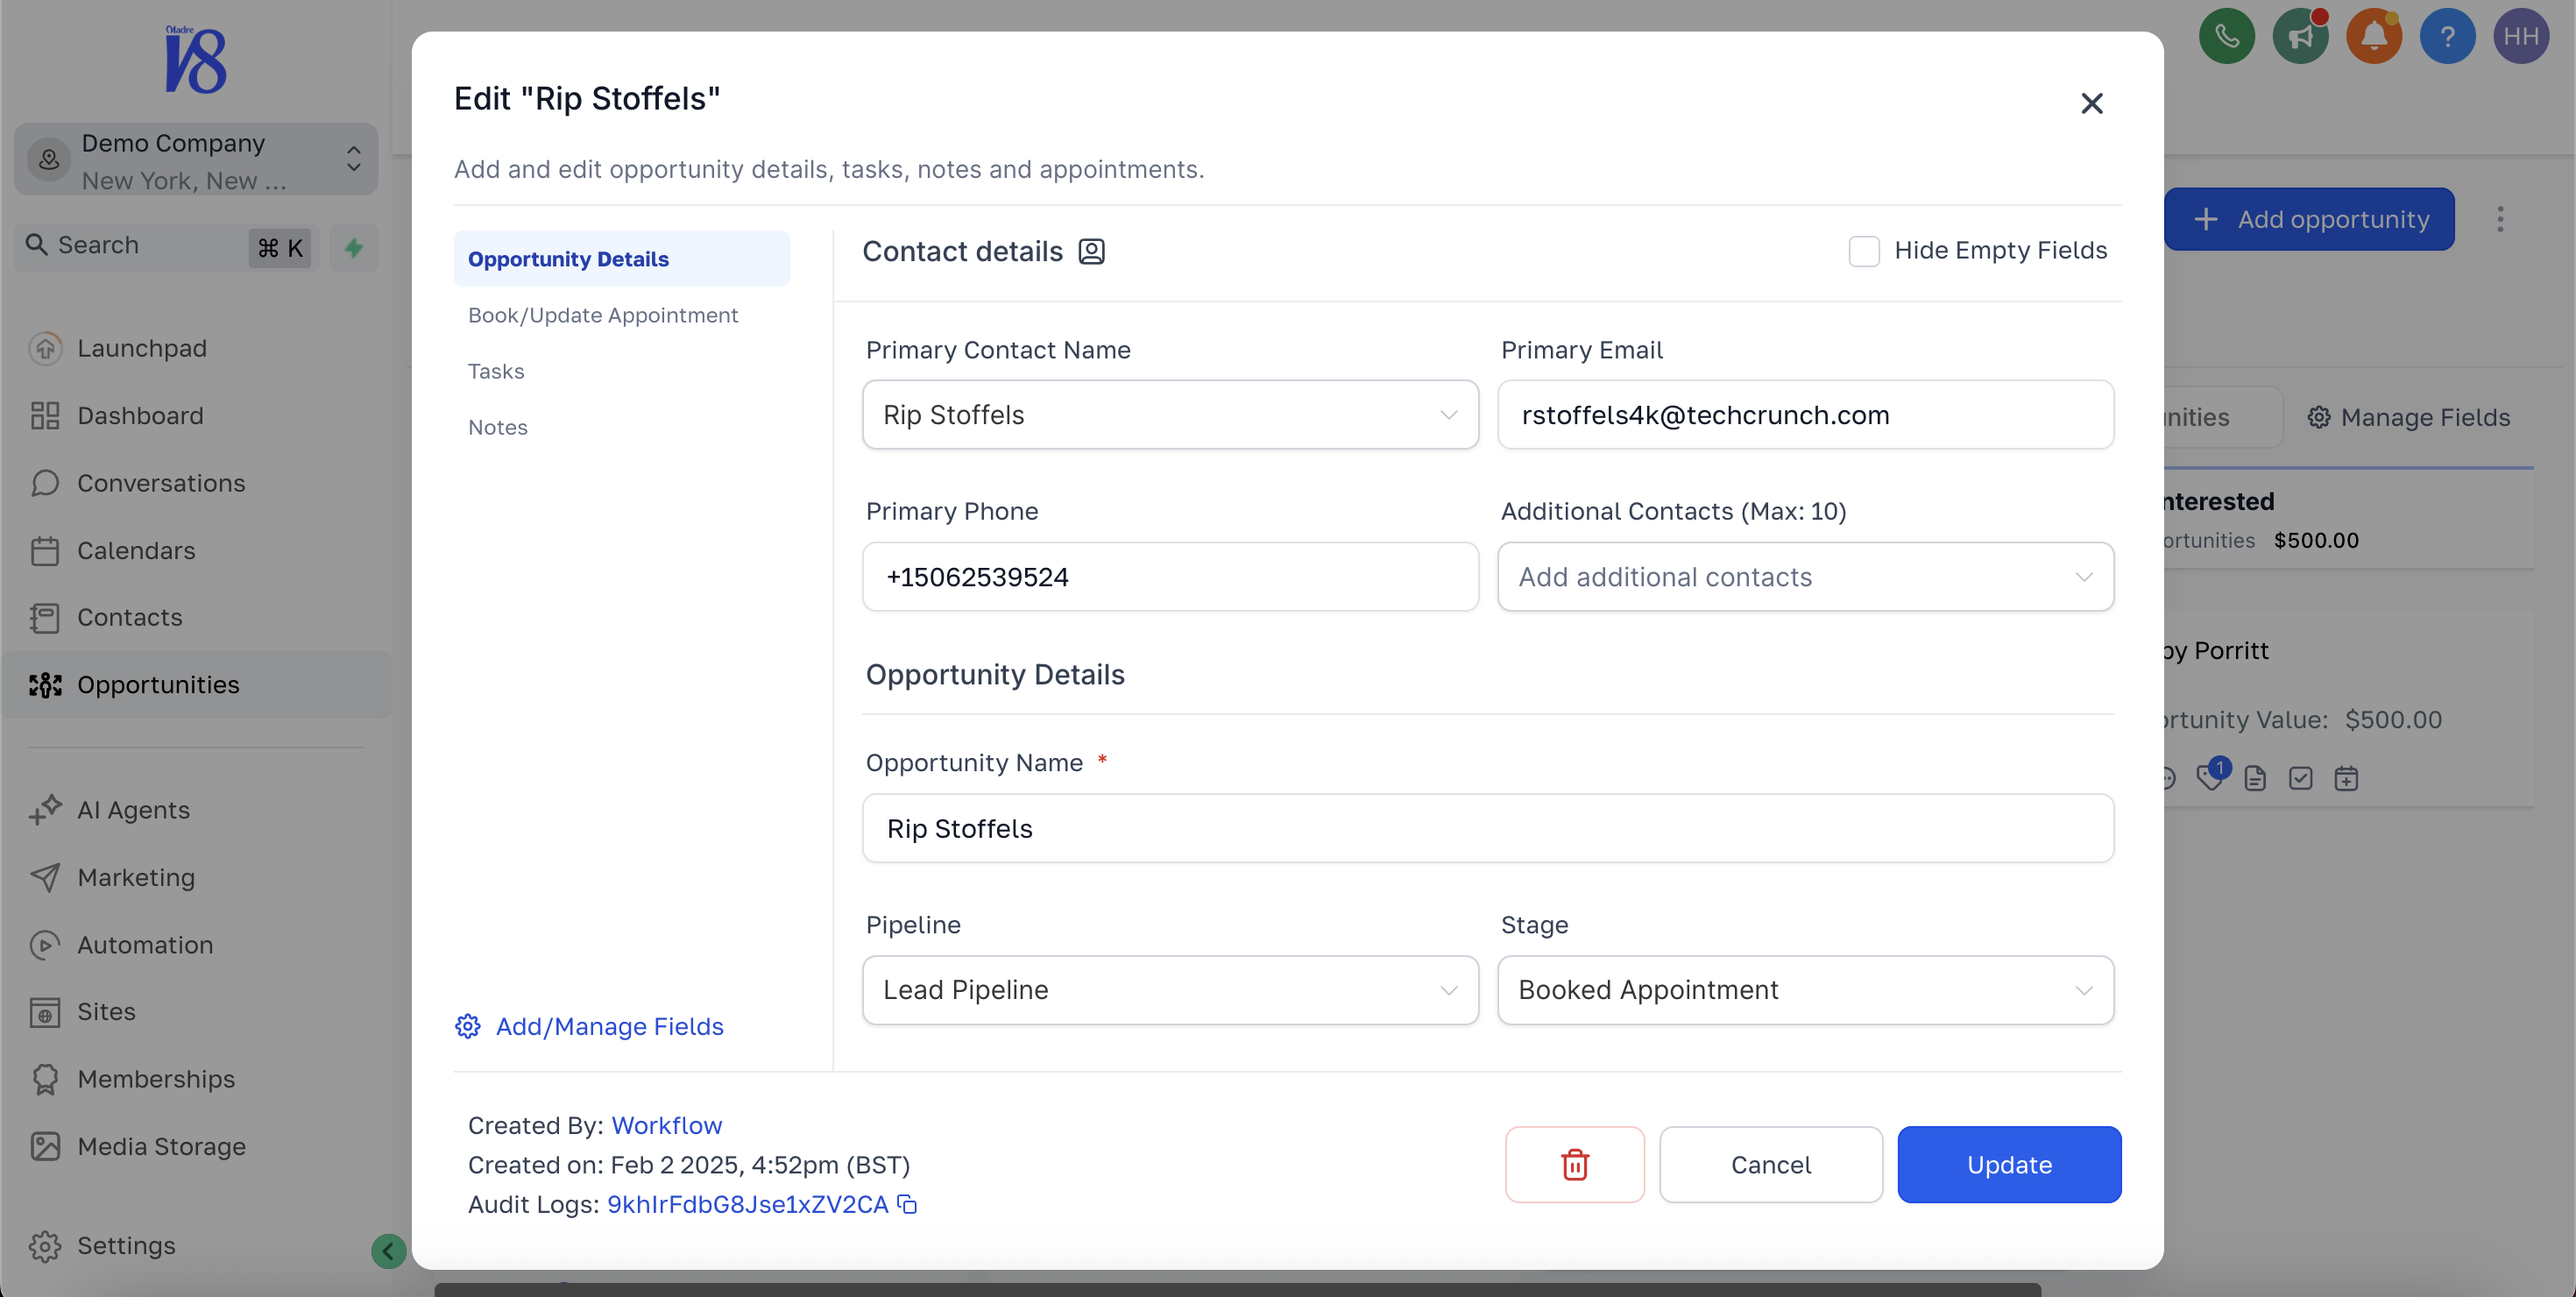The height and width of the screenshot is (1297, 2576).
Task: Click the contact profile icon beside Contact details
Action: point(1091,251)
